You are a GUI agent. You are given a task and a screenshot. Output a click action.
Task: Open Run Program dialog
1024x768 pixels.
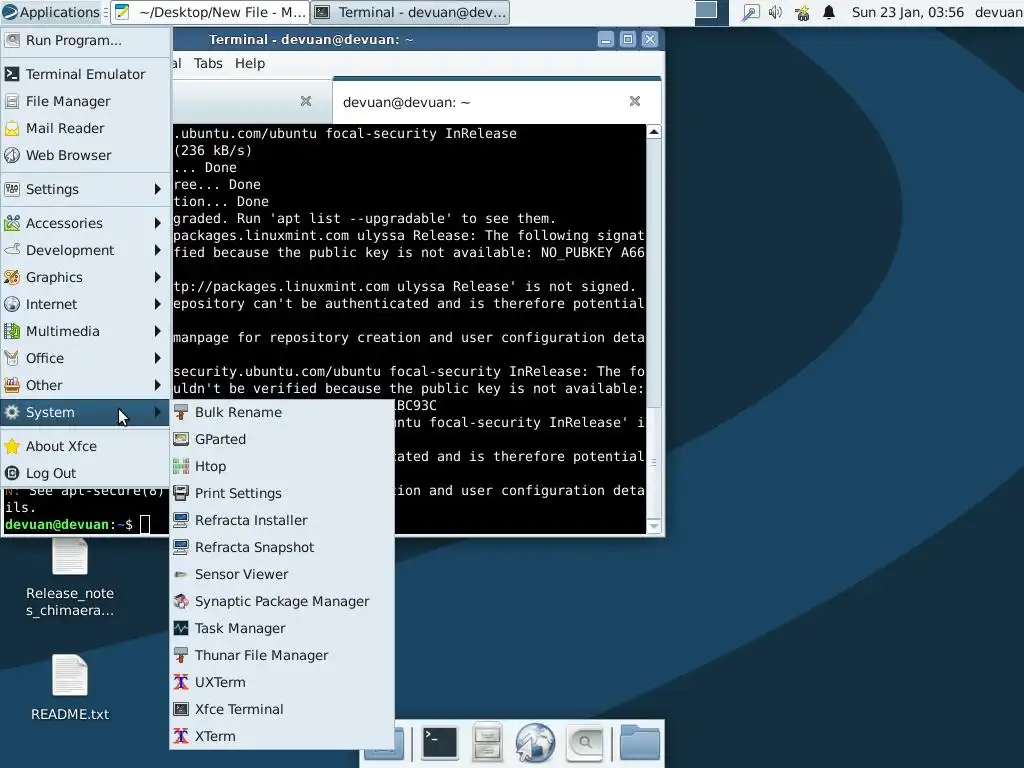pyautogui.click(x=85, y=40)
